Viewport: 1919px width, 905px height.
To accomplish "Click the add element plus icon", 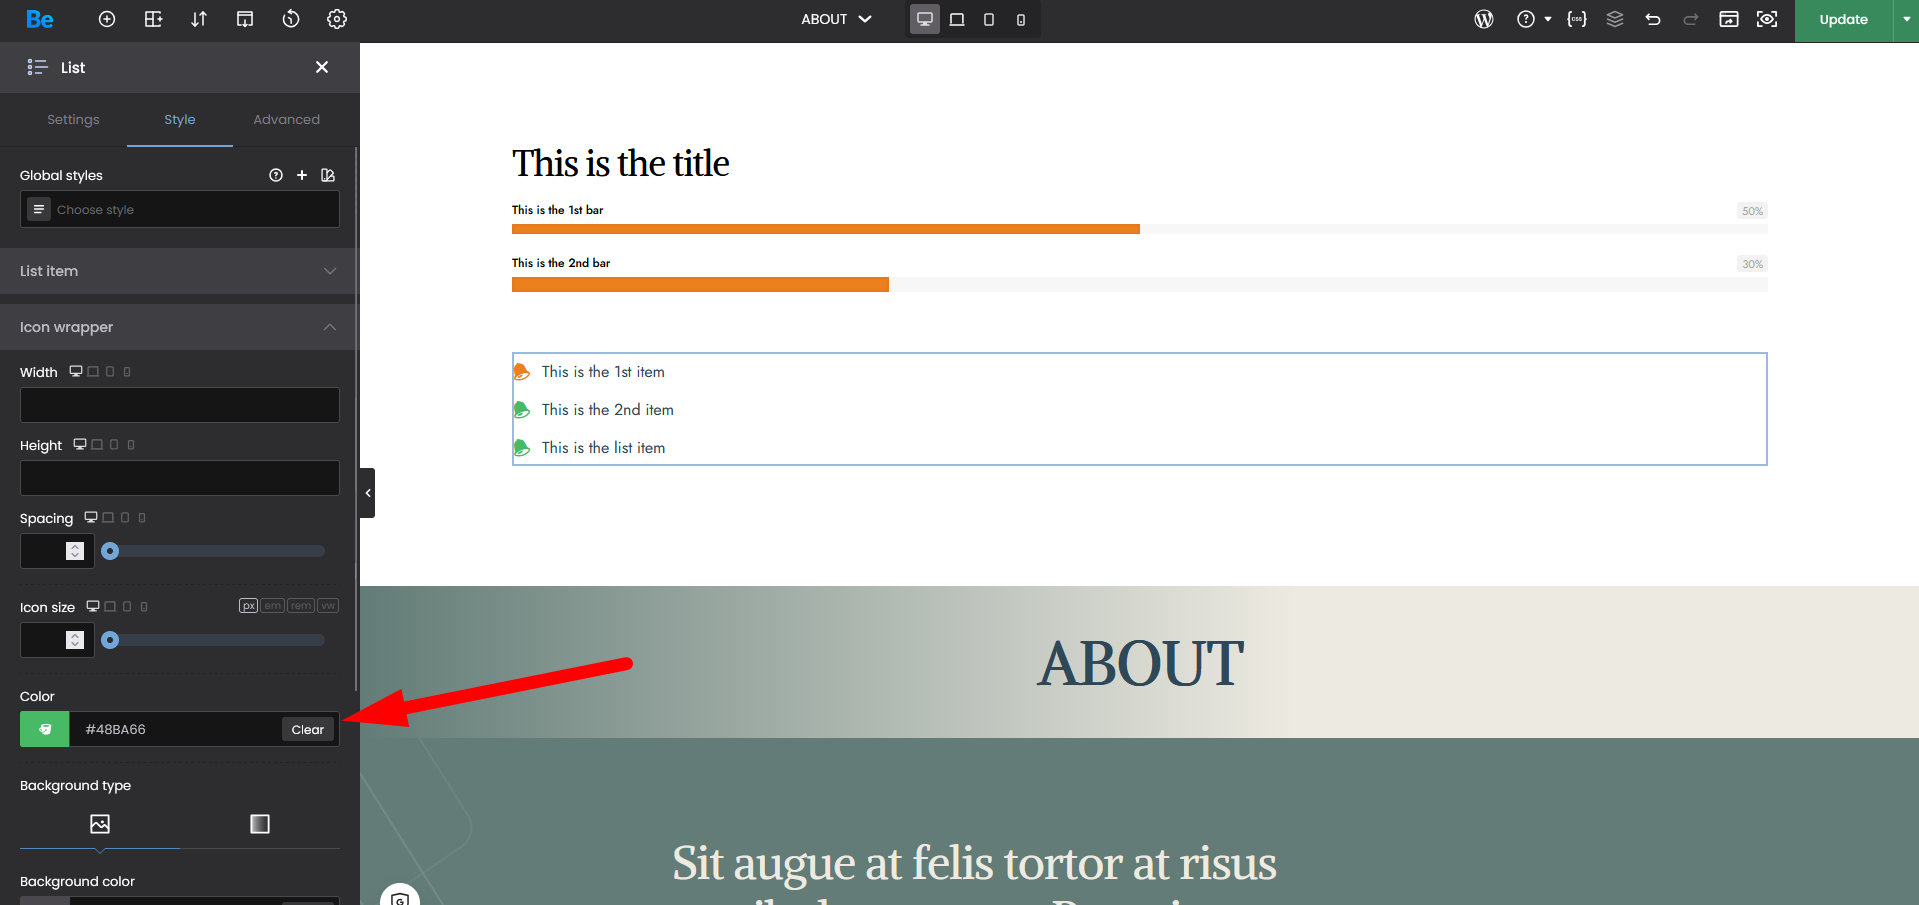I will [107, 19].
